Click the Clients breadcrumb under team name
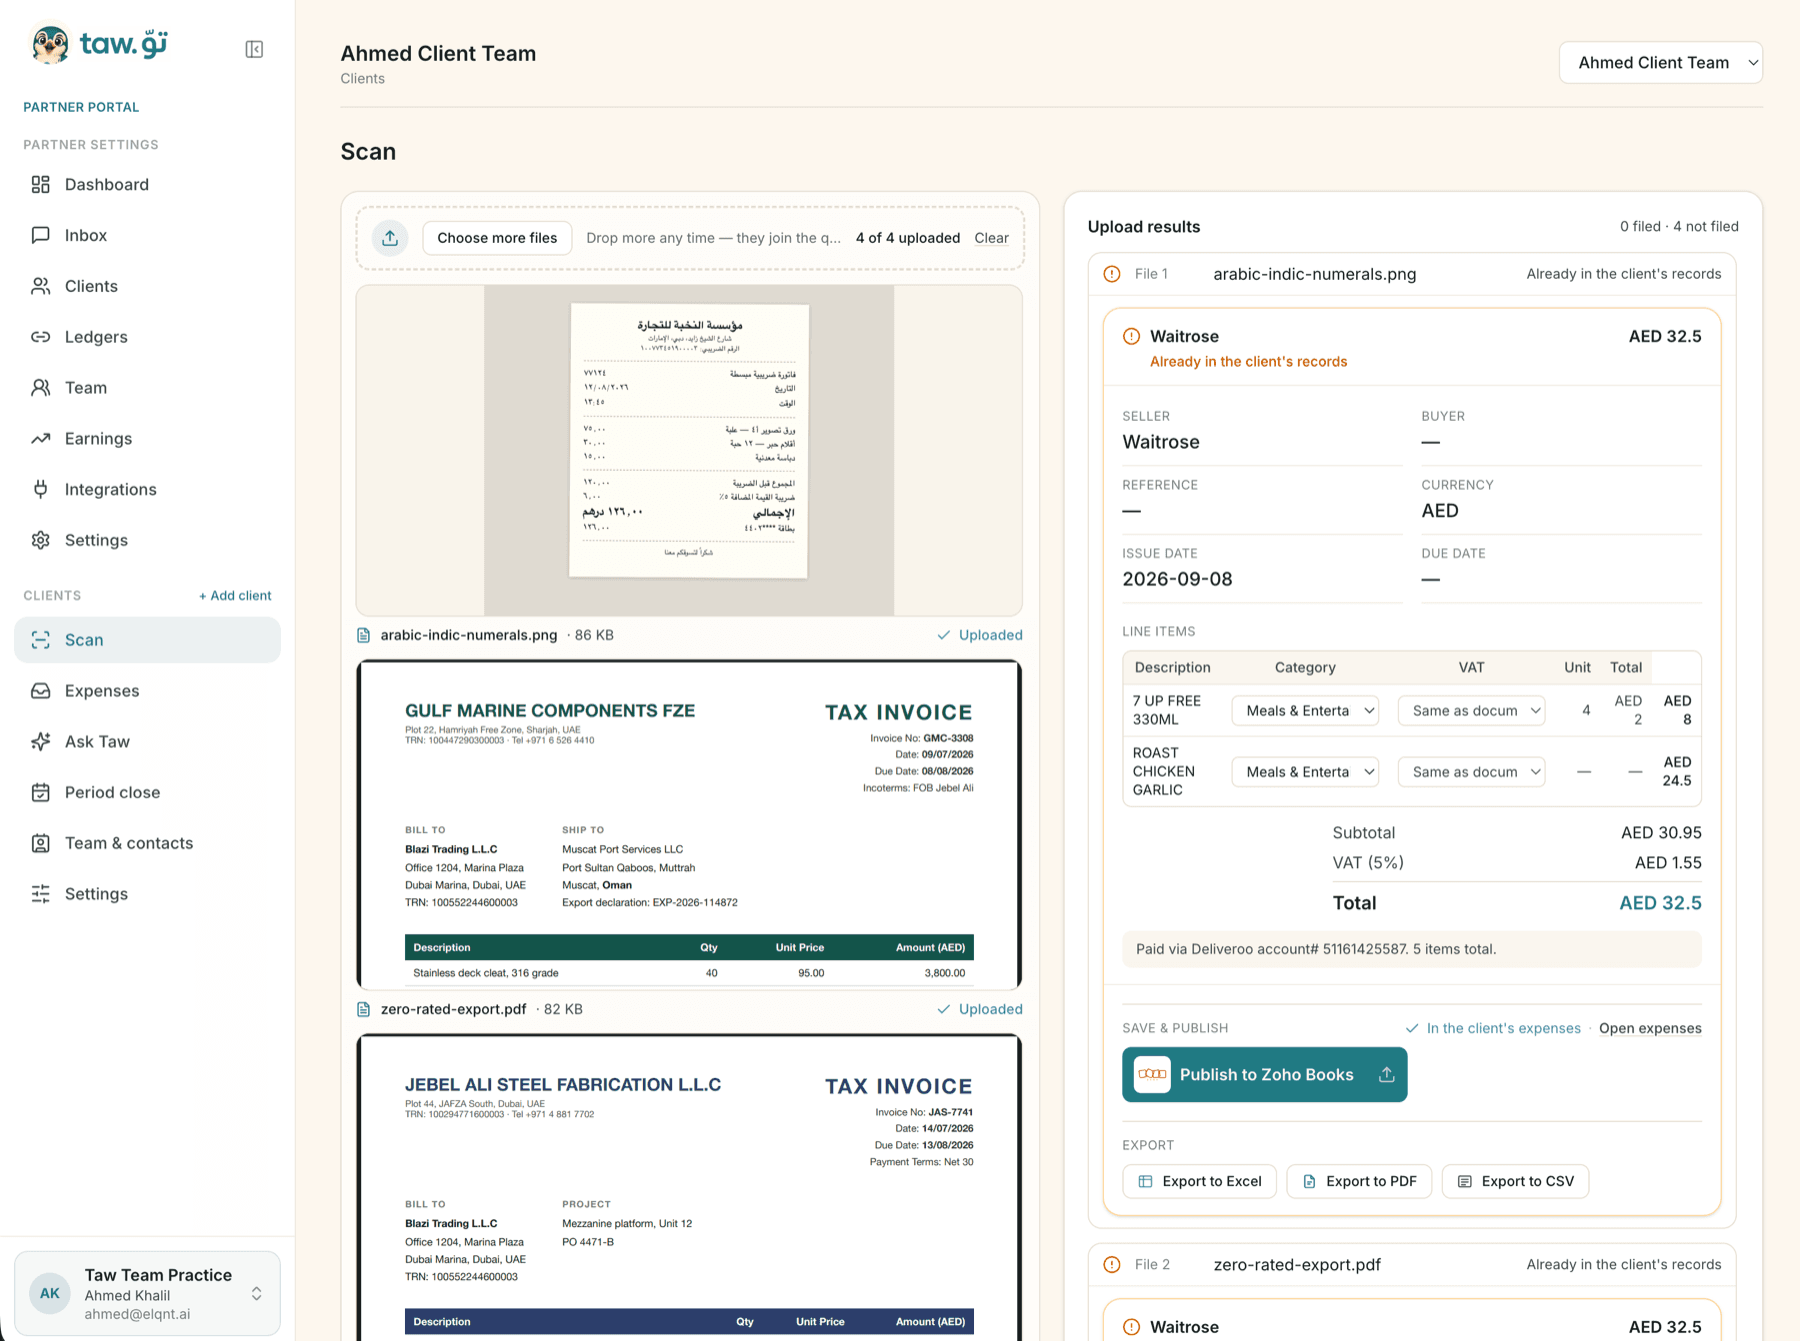This screenshot has width=1800, height=1341. click(362, 79)
